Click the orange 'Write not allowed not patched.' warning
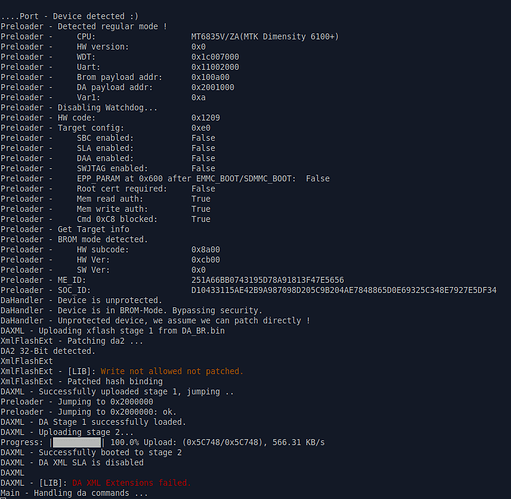The height and width of the screenshot is (499, 511). [172, 371]
